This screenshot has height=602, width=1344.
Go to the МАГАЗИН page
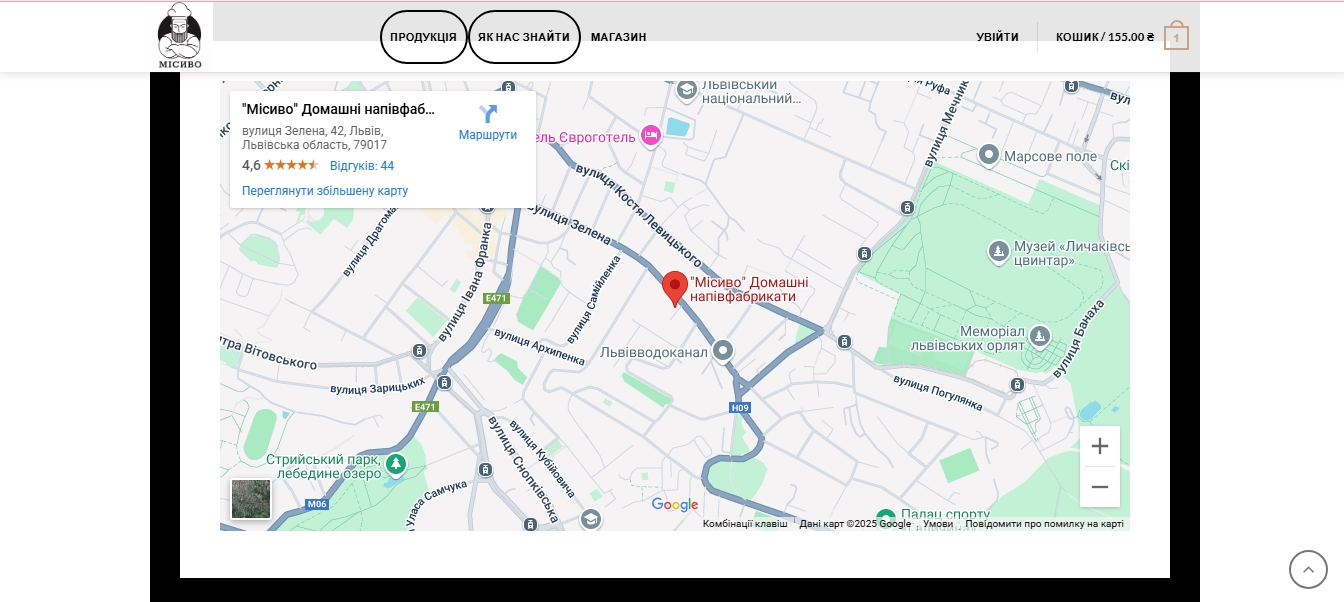pos(618,37)
